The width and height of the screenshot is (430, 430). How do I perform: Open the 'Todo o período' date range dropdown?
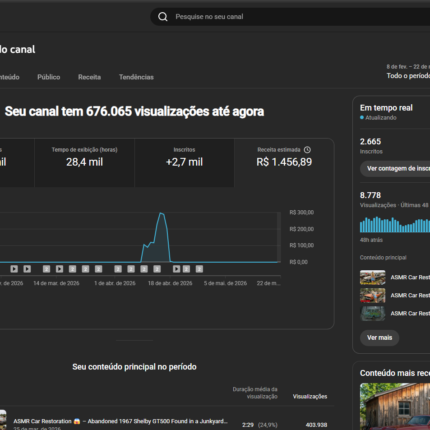click(x=408, y=71)
